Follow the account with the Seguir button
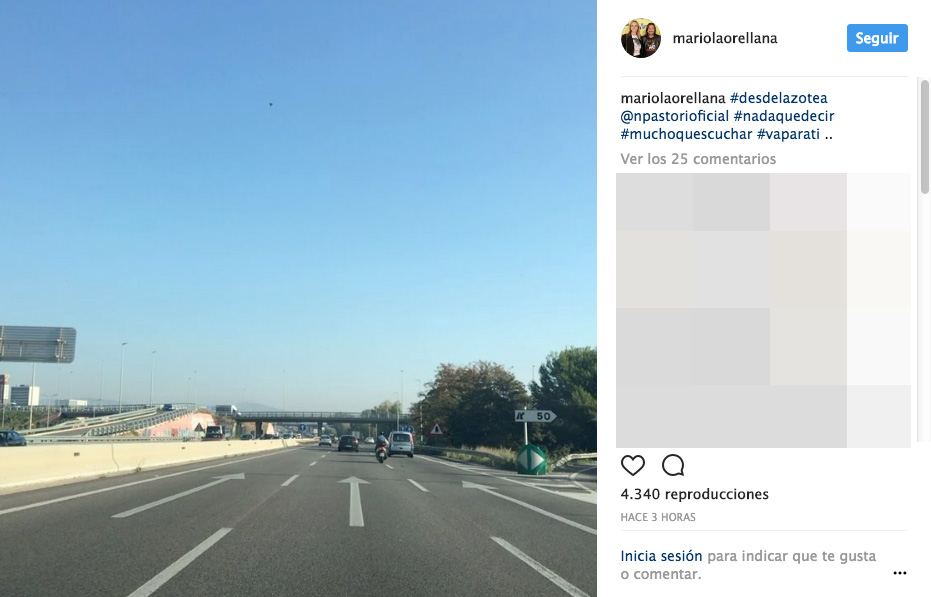The width and height of the screenshot is (931, 597). pos(877,38)
